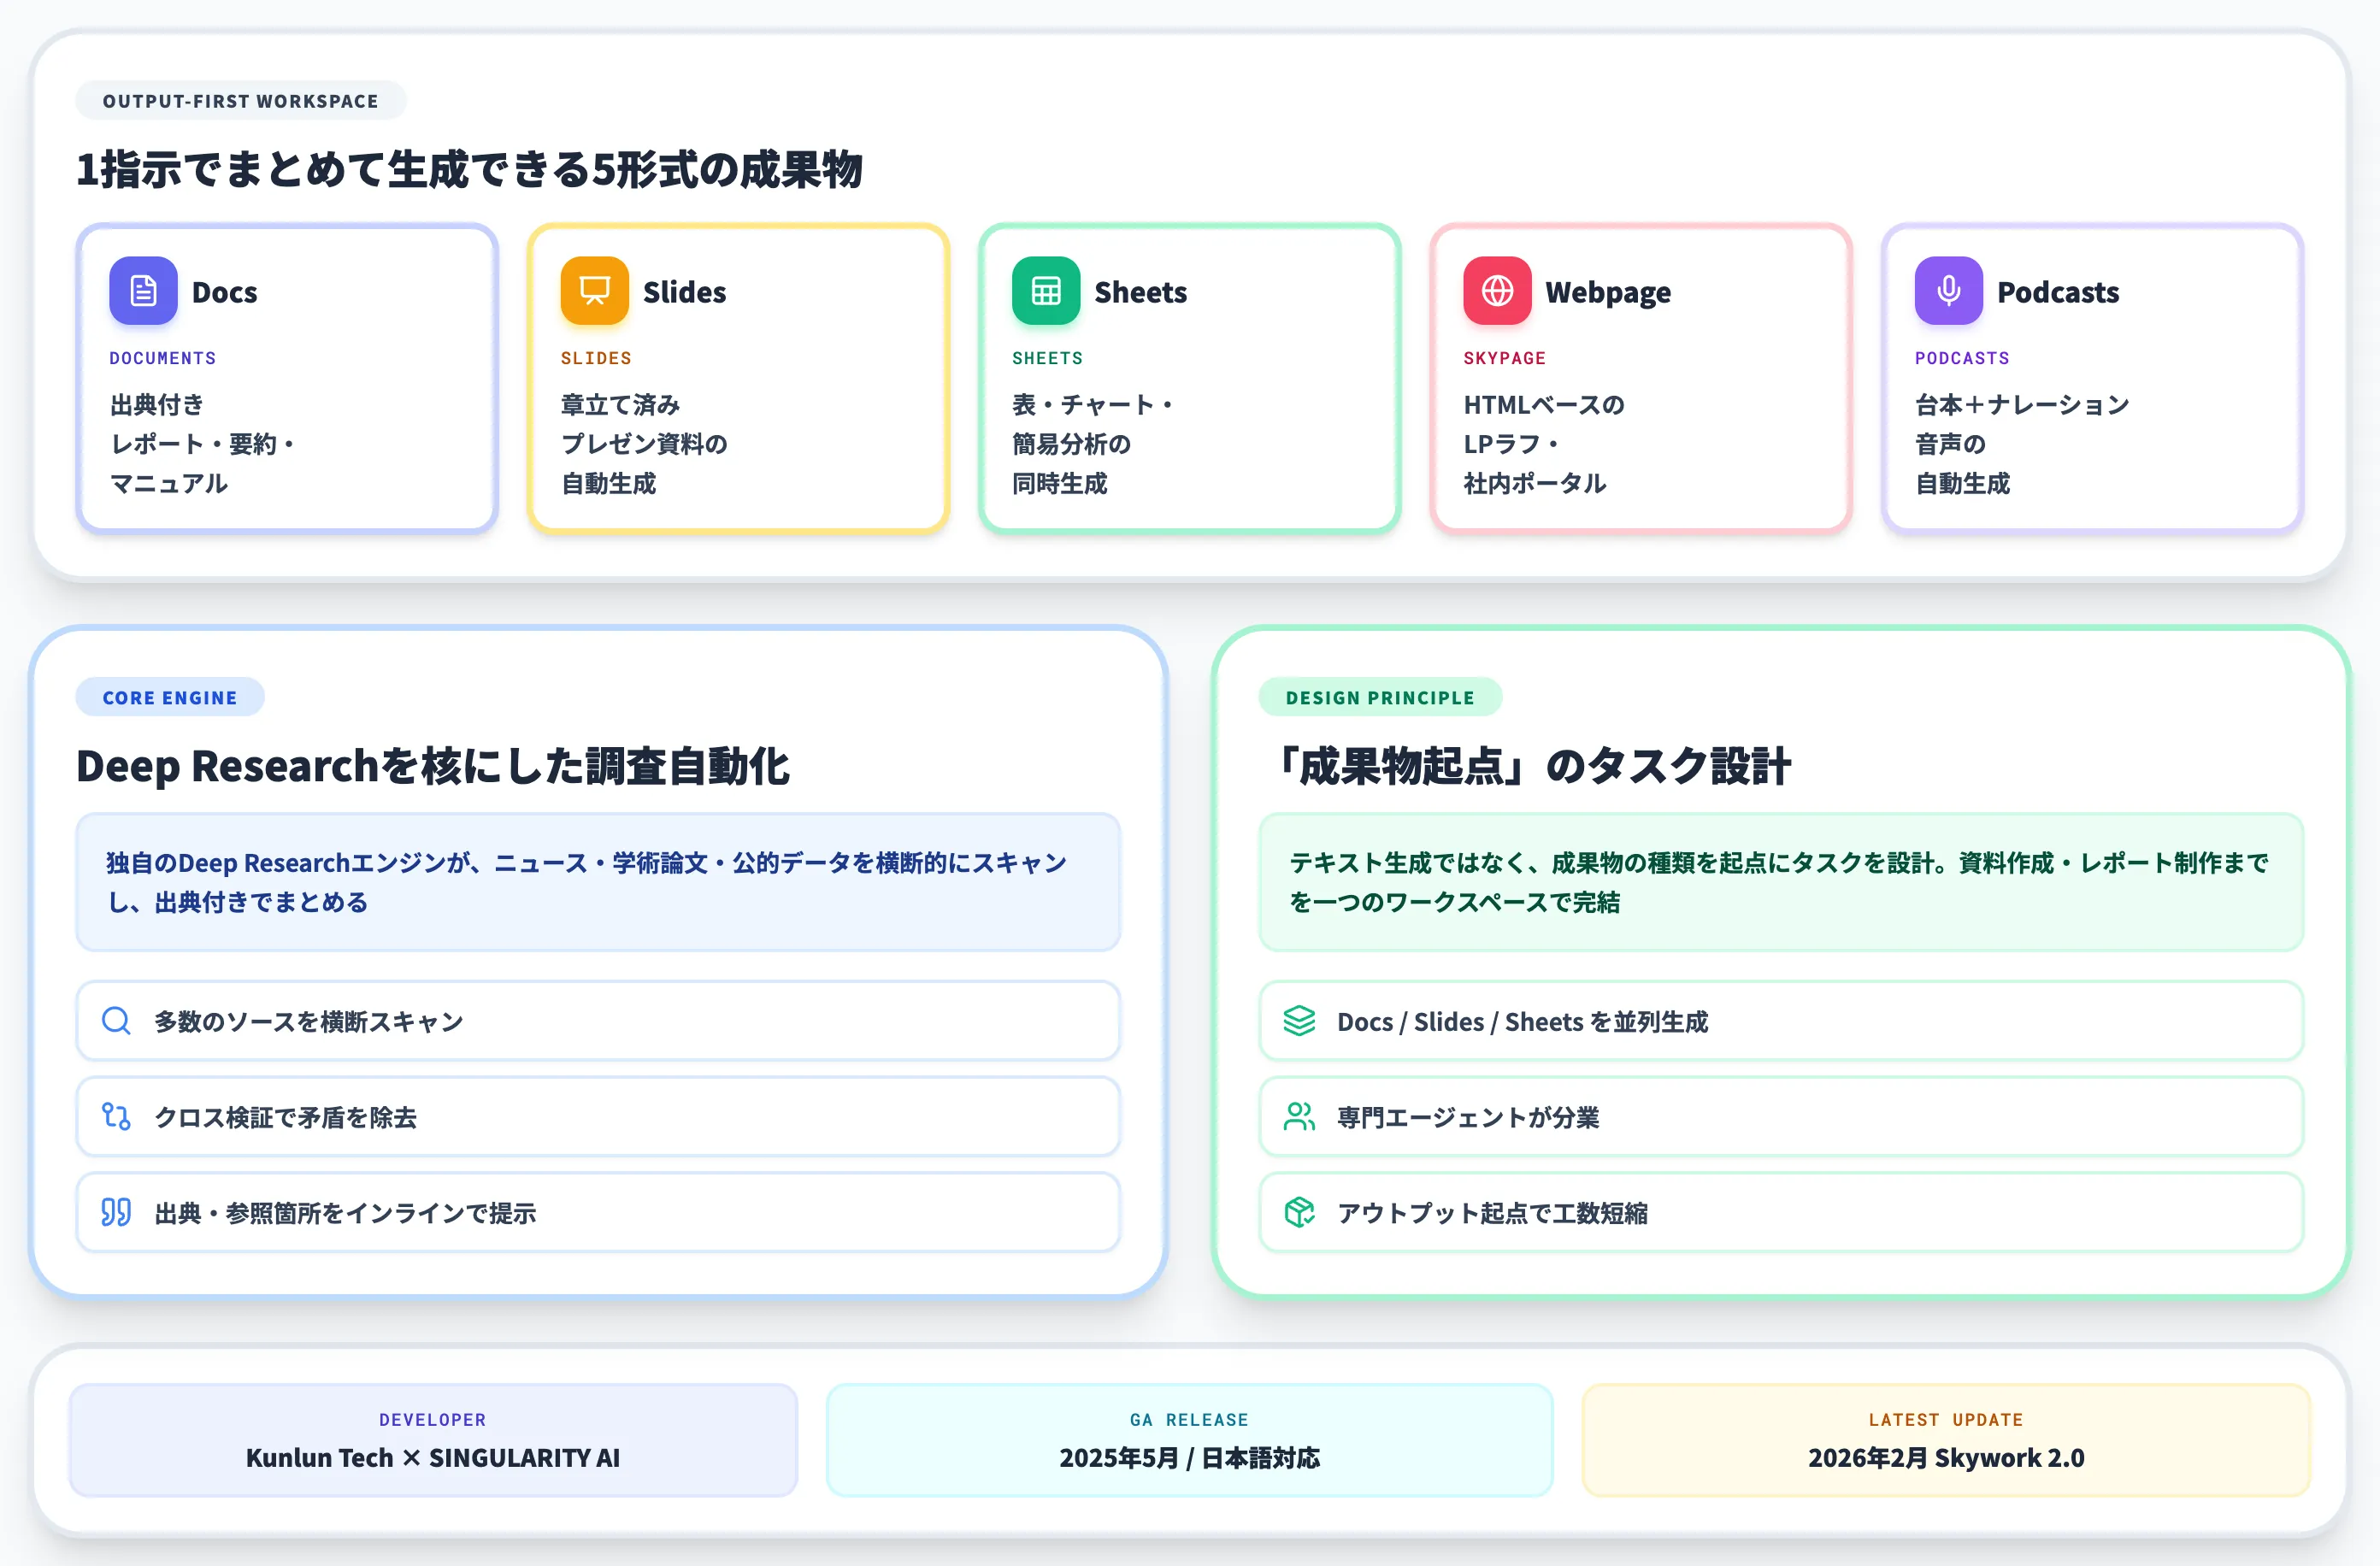Click the PODCASTS label under the Podcasts title
Screen dimensions: 2380x1566
pyautogui.click(x=1961, y=358)
